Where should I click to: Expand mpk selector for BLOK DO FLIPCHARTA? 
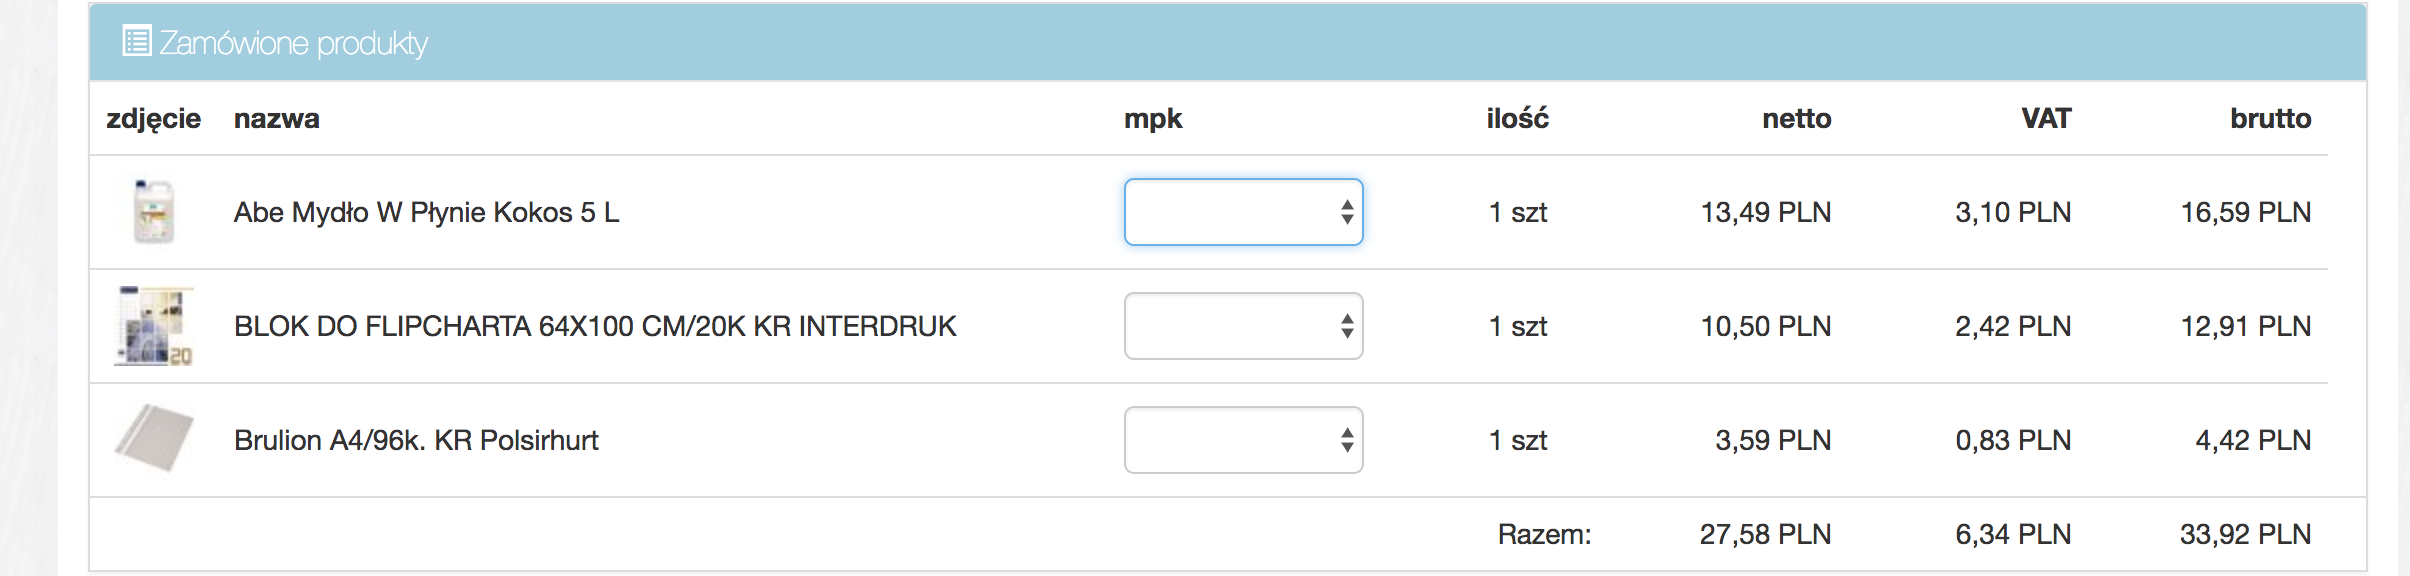pyautogui.click(x=1243, y=326)
